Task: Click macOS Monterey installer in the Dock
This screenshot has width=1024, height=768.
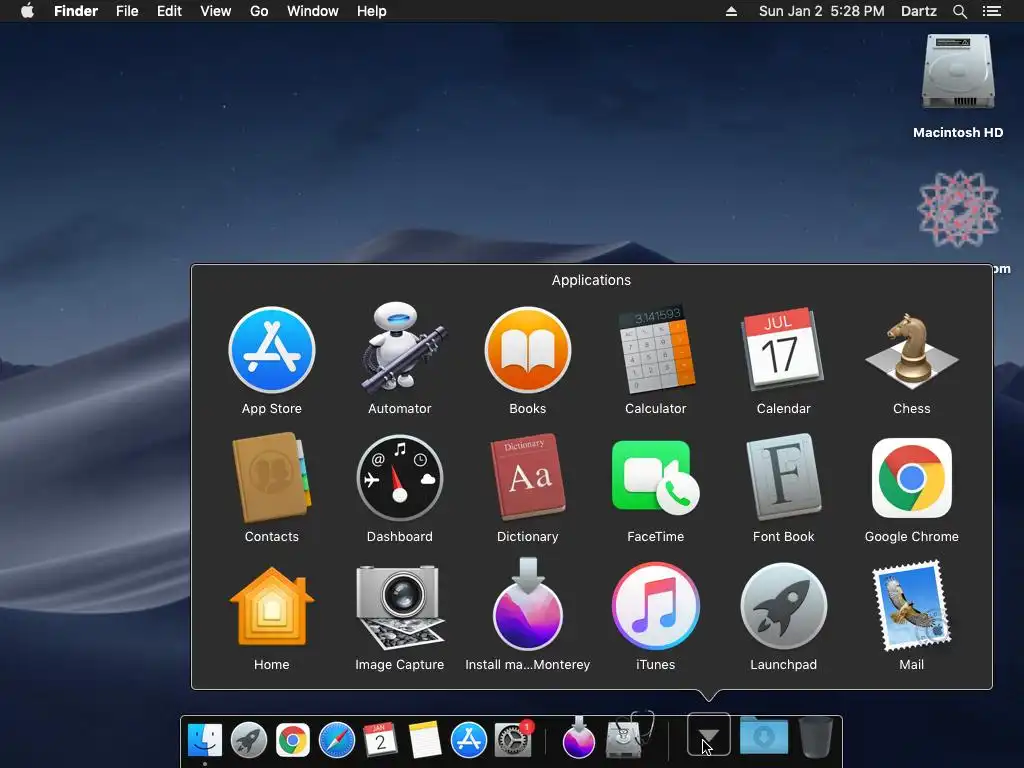Action: [x=579, y=738]
